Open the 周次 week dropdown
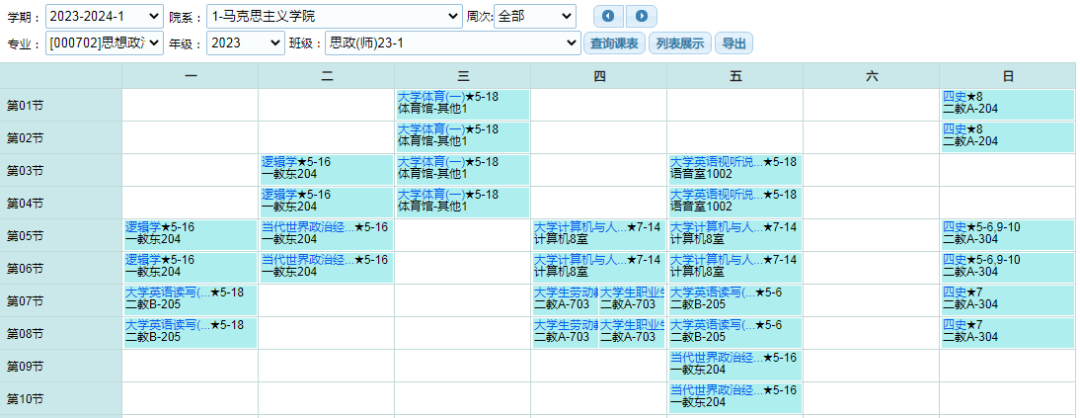Viewport: 1080px width, 418px height. (x=534, y=15)
